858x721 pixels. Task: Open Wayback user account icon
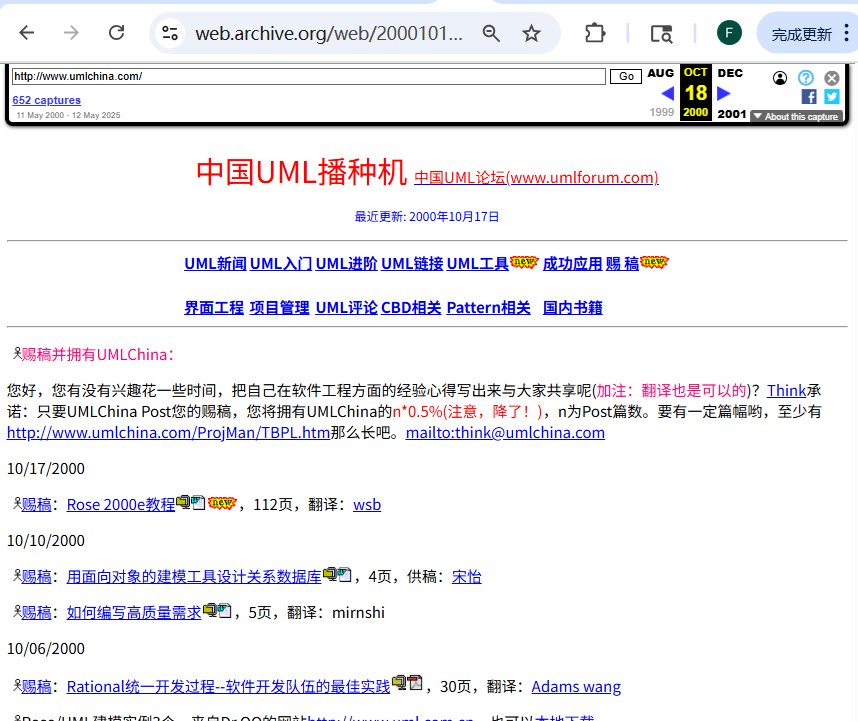pos(780,78)
